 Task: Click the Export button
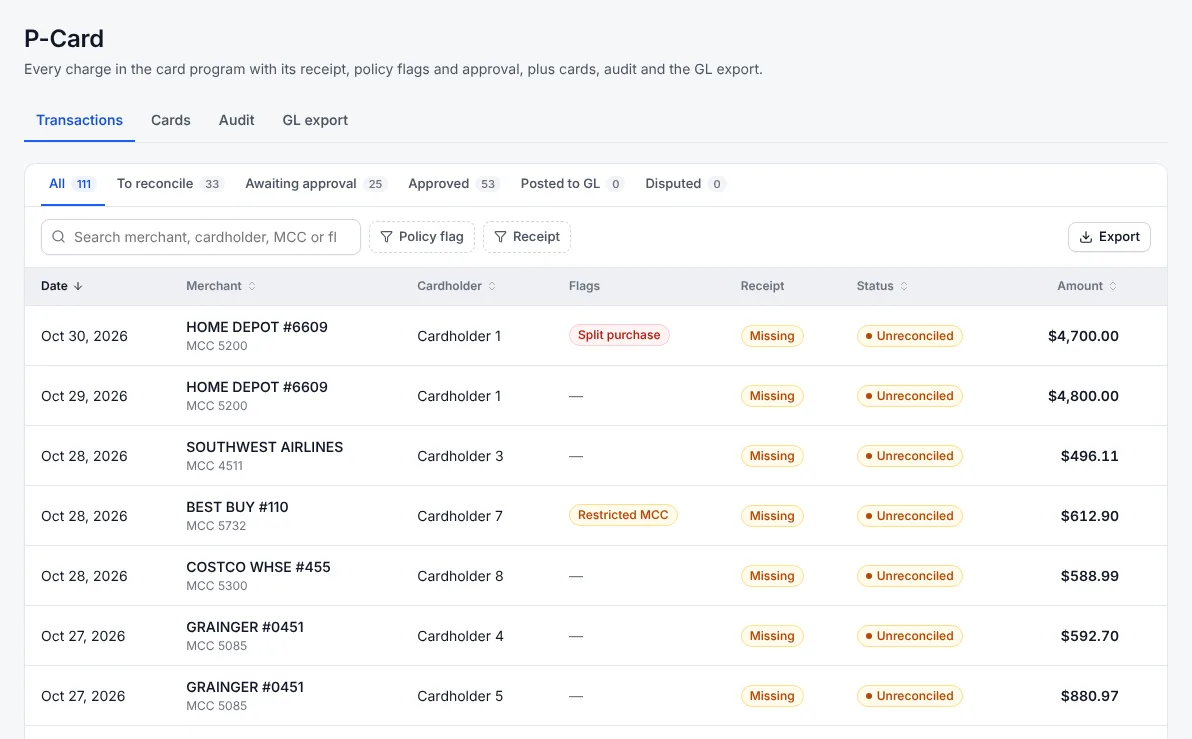(x=1109, y=237)
